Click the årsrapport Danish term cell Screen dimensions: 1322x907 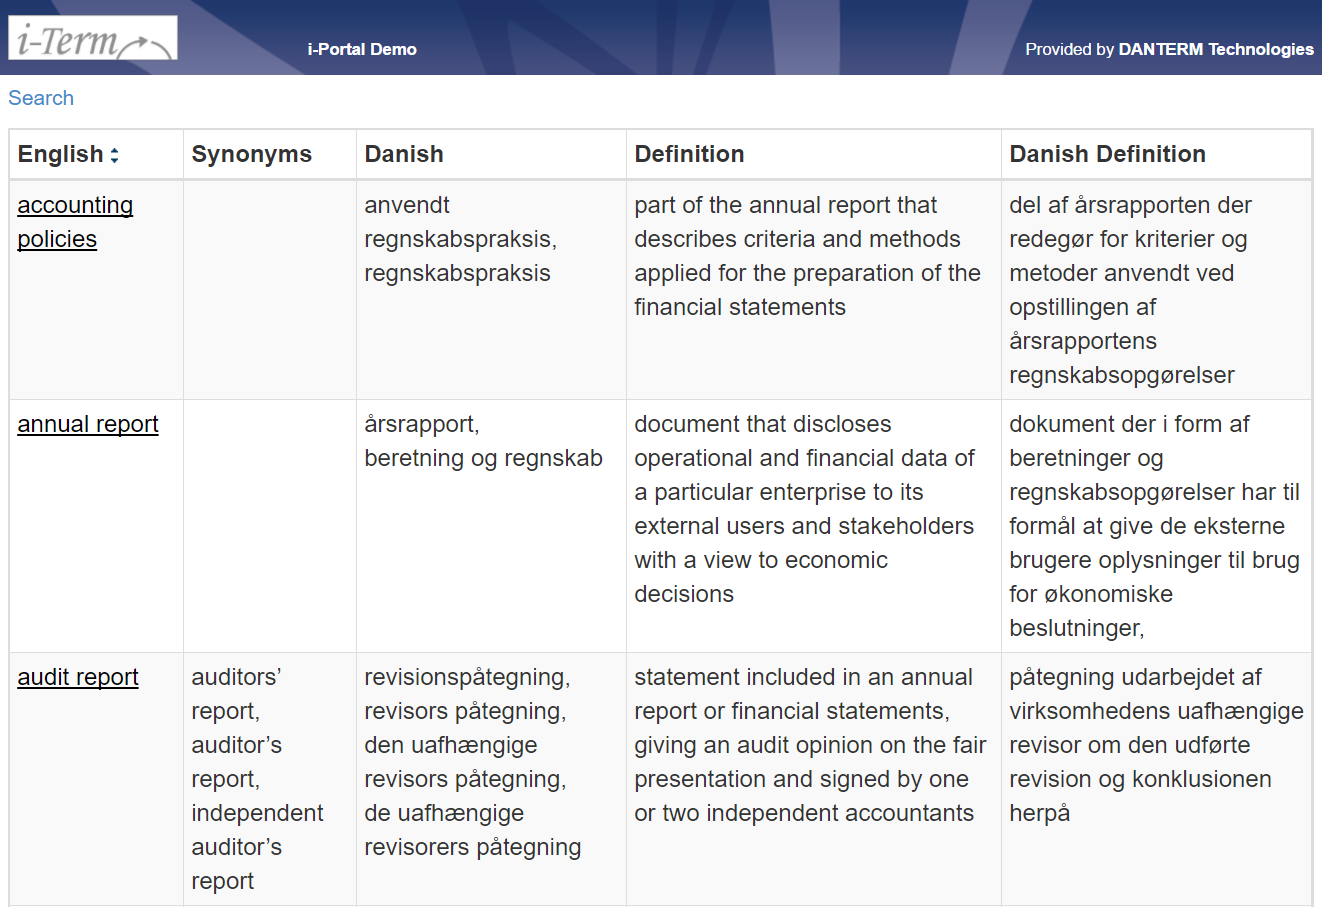tap(491, 526)
